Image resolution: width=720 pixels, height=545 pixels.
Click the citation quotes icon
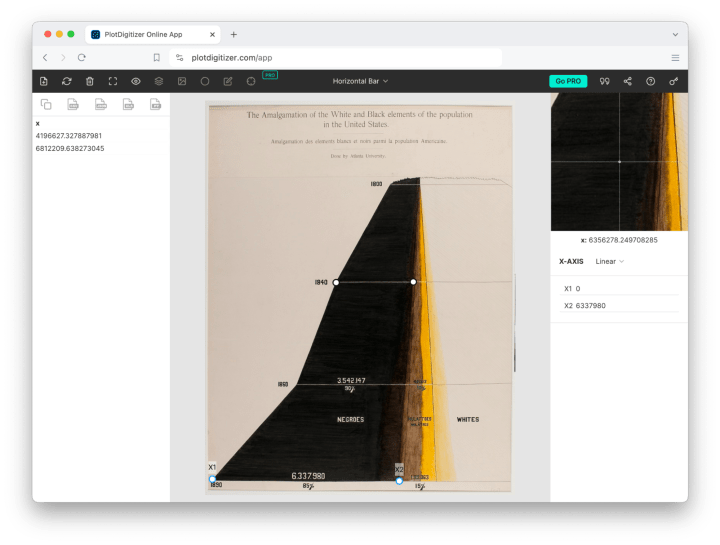tap(604, 81)
